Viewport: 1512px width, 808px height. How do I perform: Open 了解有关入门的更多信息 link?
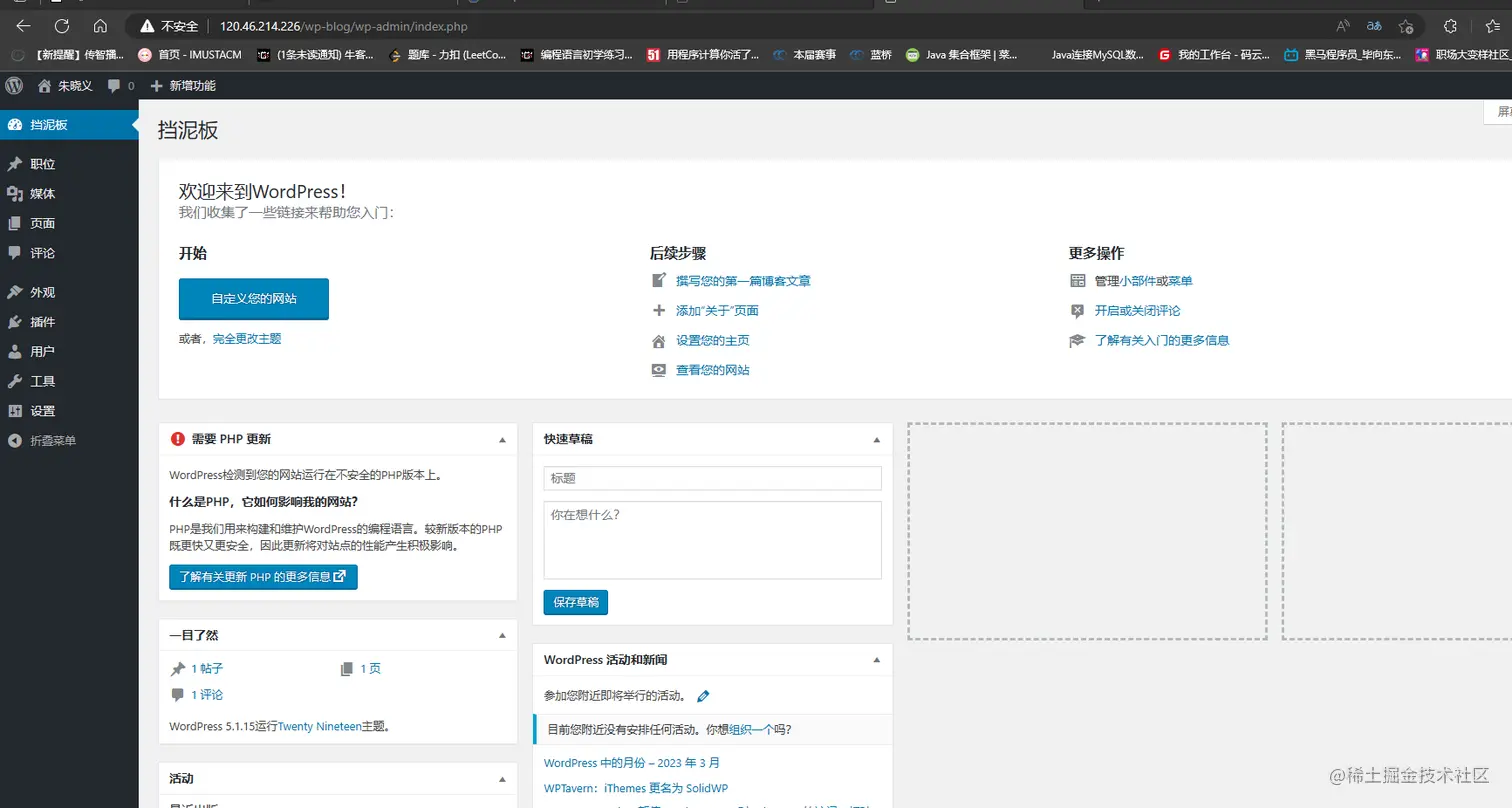[1162, 340]
